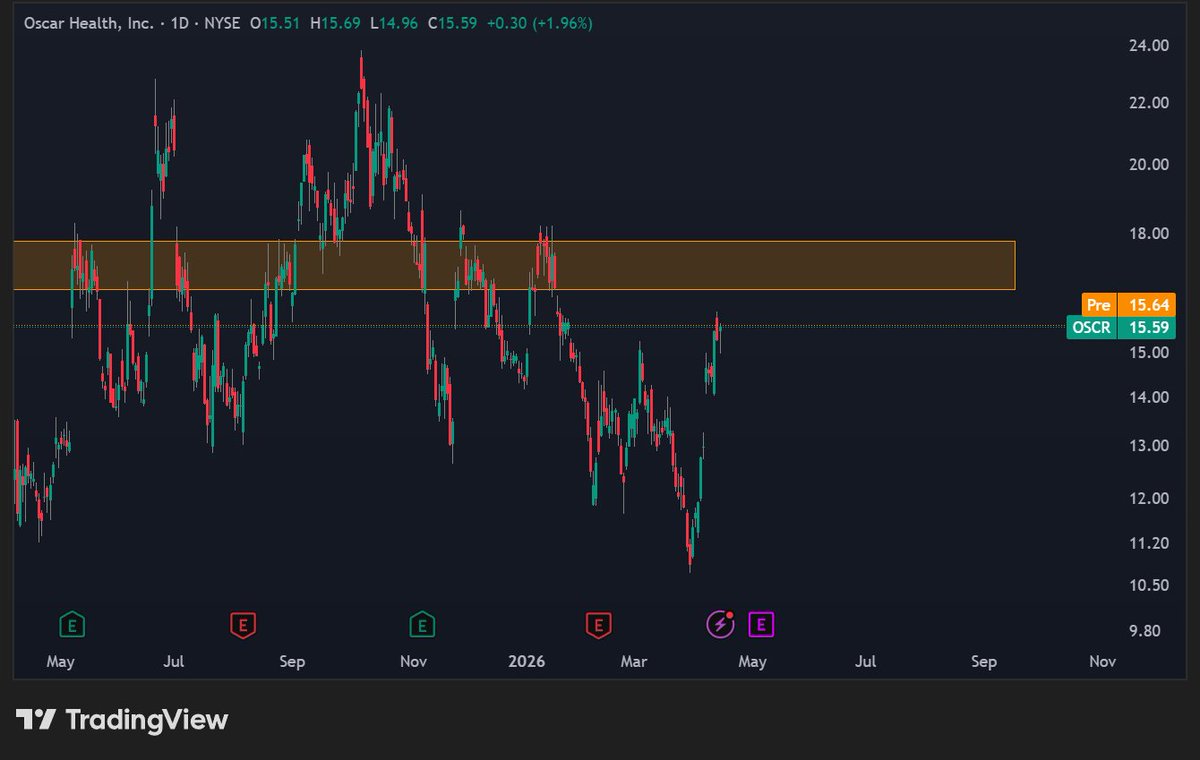
Task: Click the open value O15.51
Action: (x=275, y=23)
